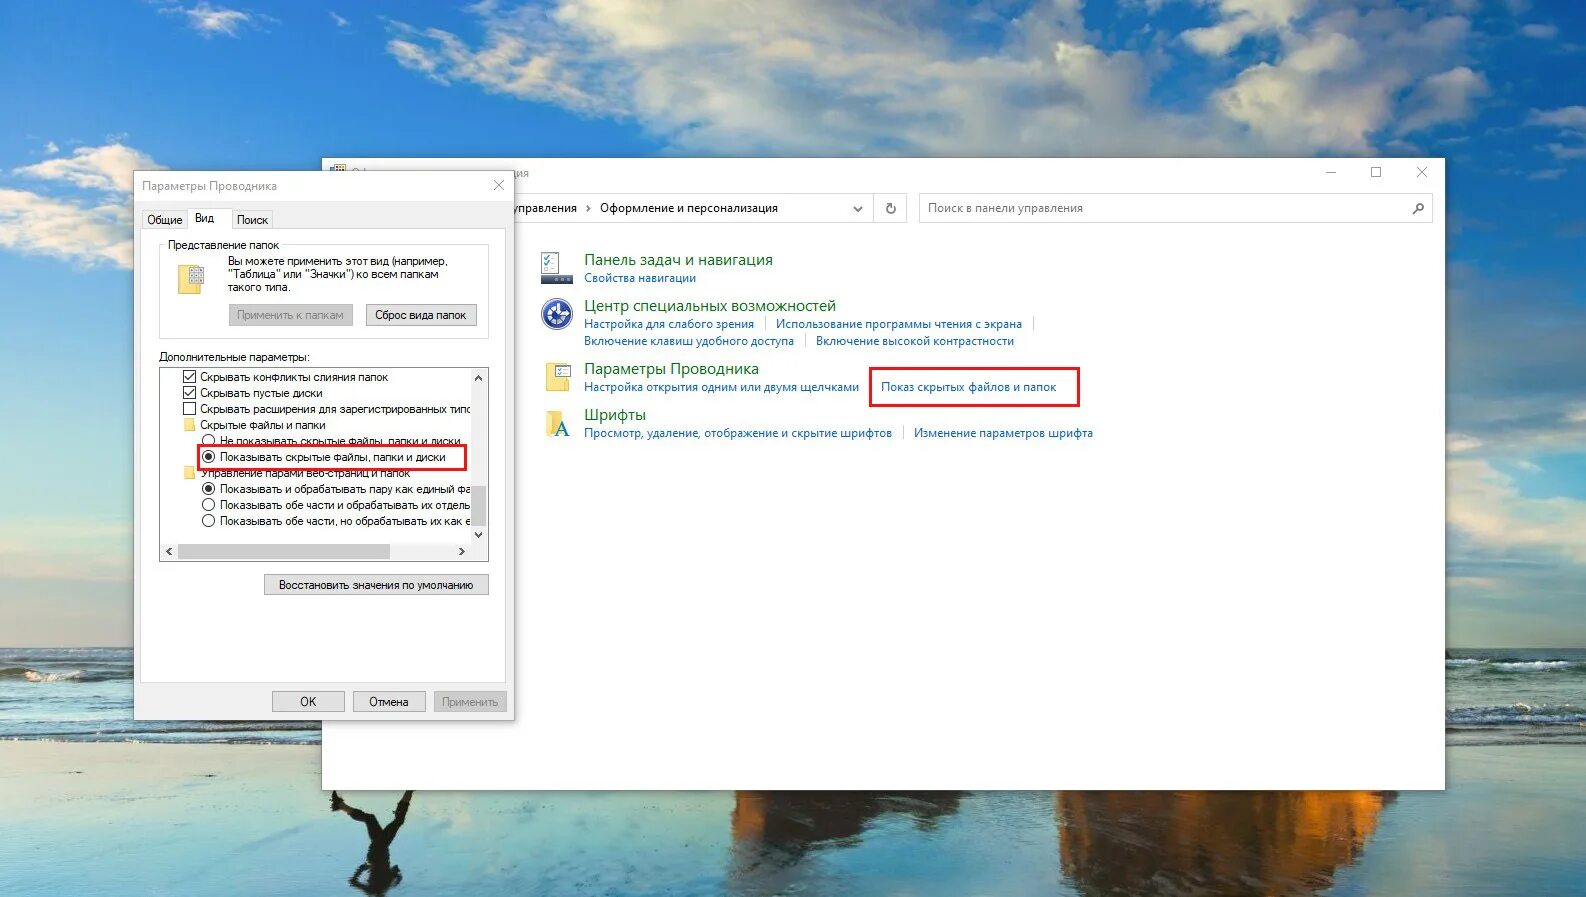The height and width of the screenshot is (897, 1586).
Task: Open 'Включение клавиш удобного доступа' link
Action: click(689, 341)
